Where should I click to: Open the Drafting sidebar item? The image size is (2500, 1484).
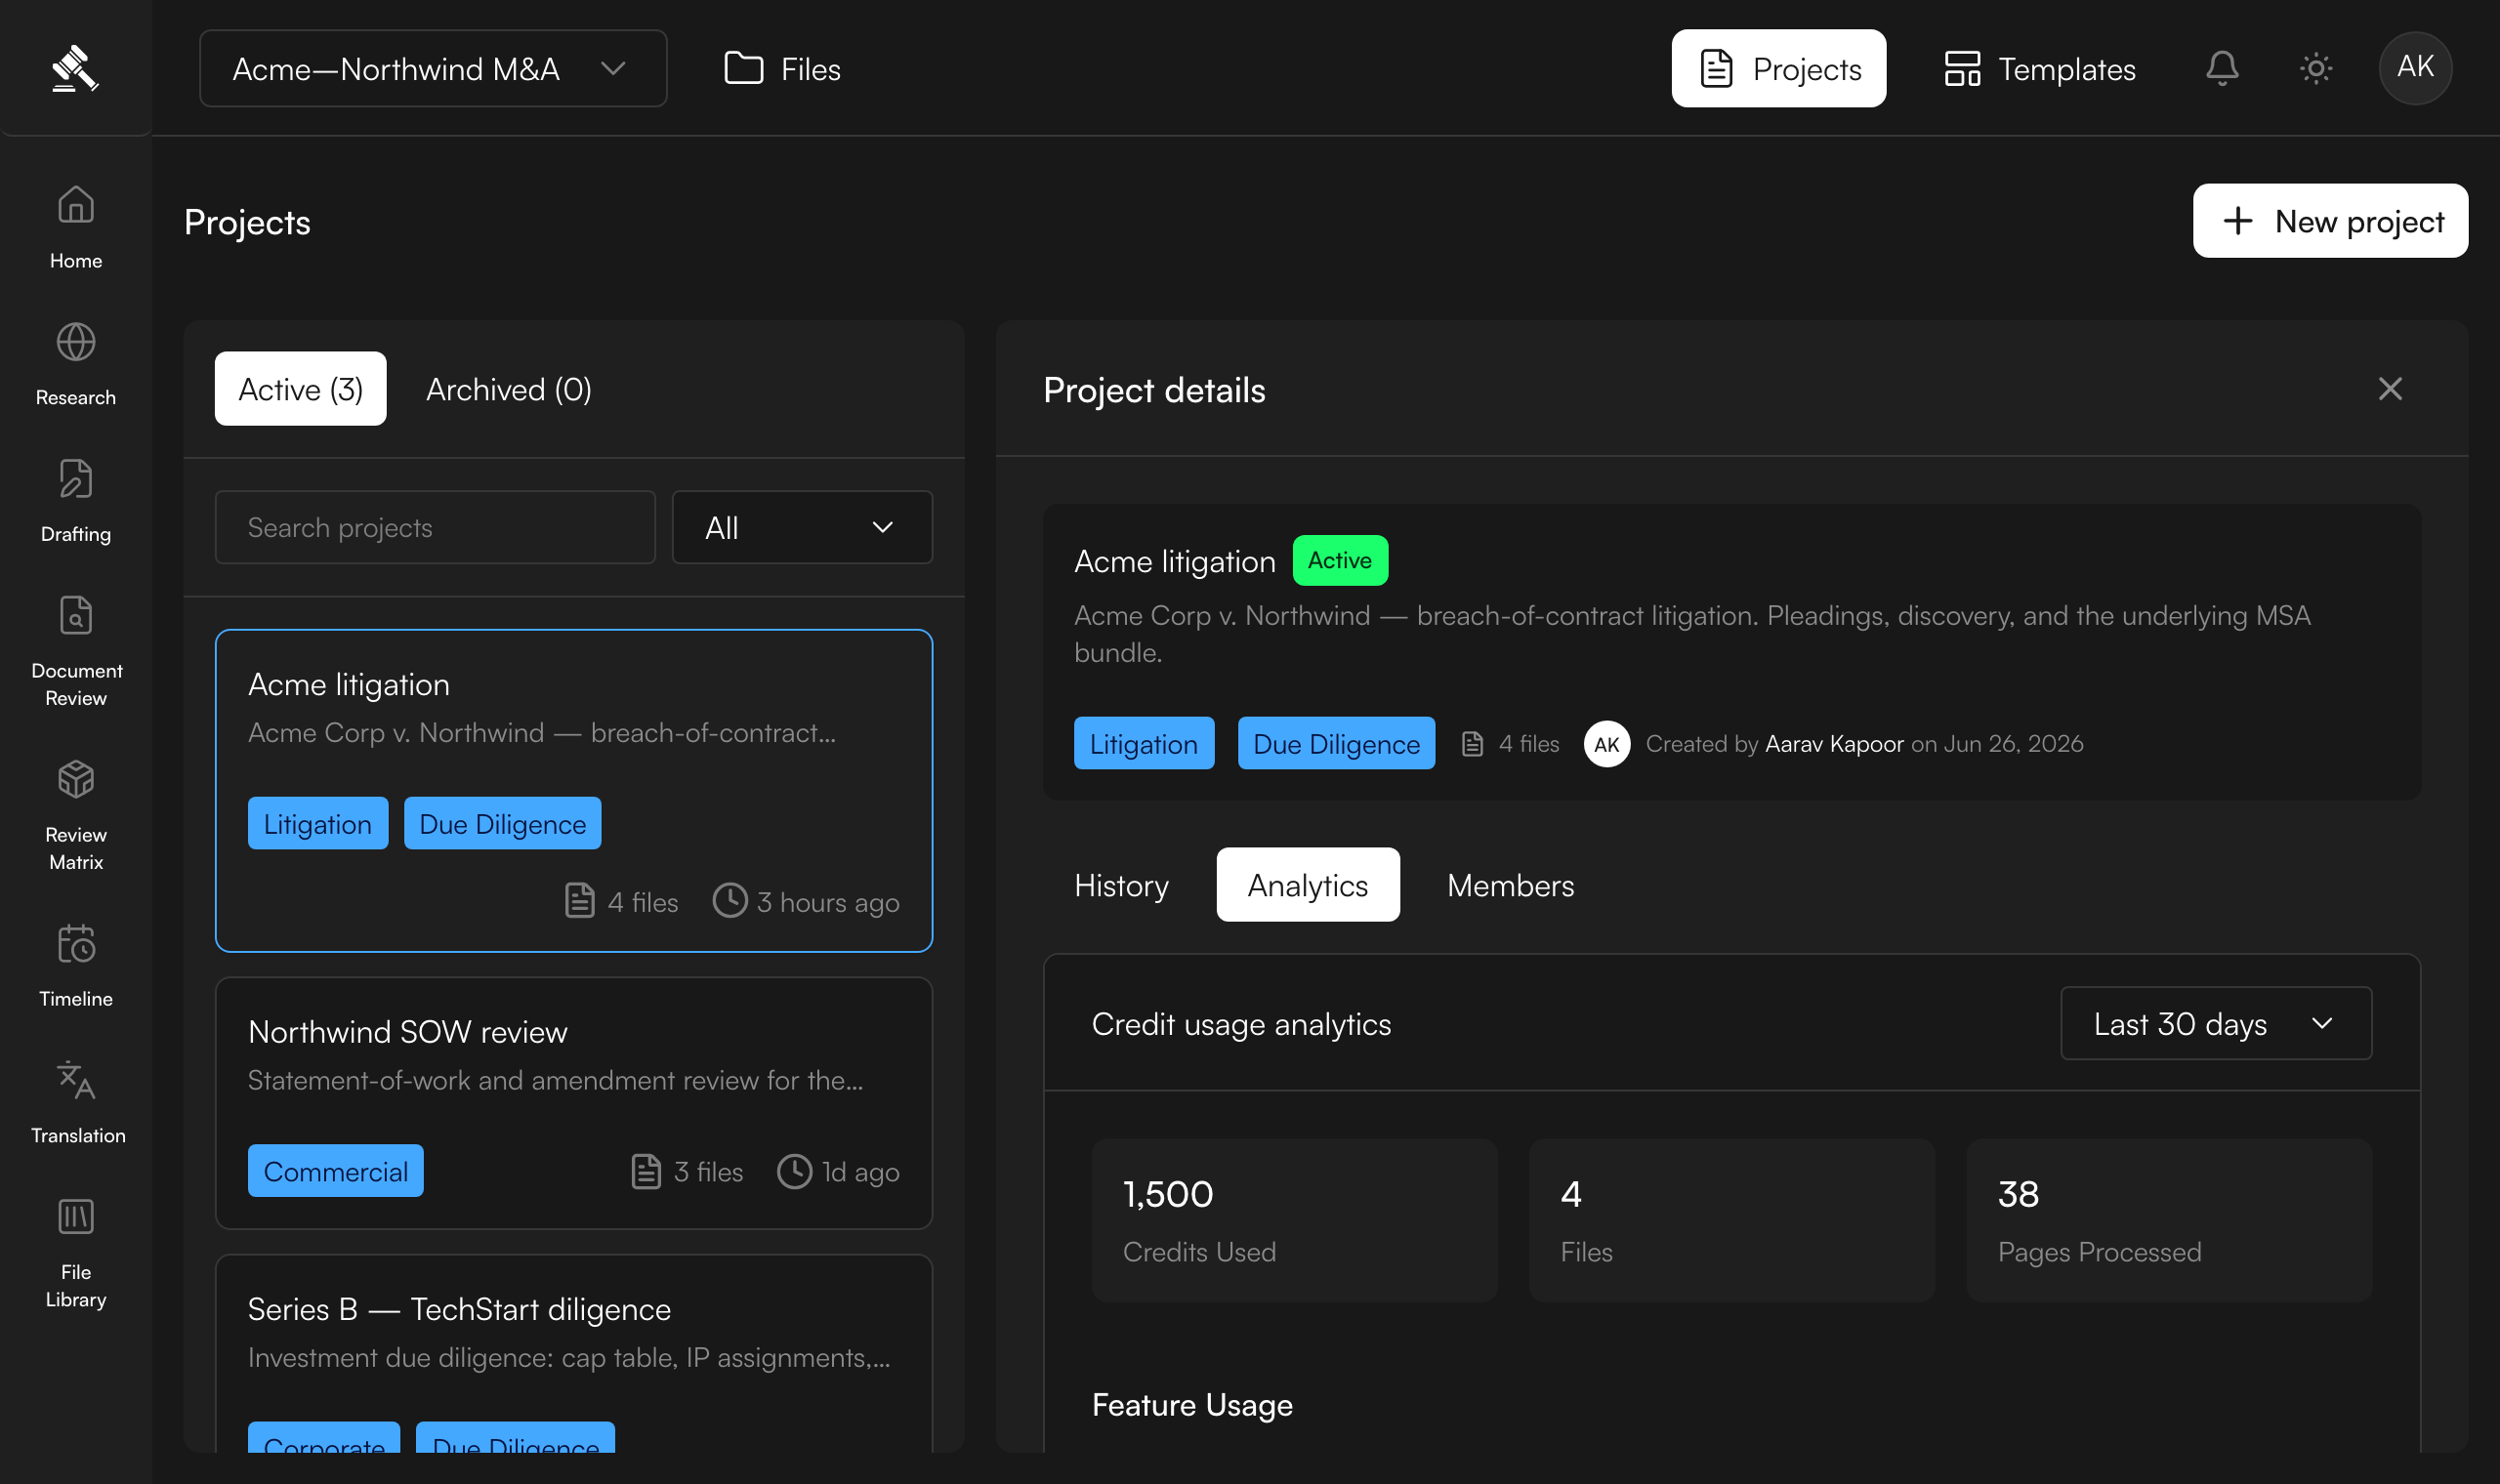pyautogui.click(x=76, y=501)
